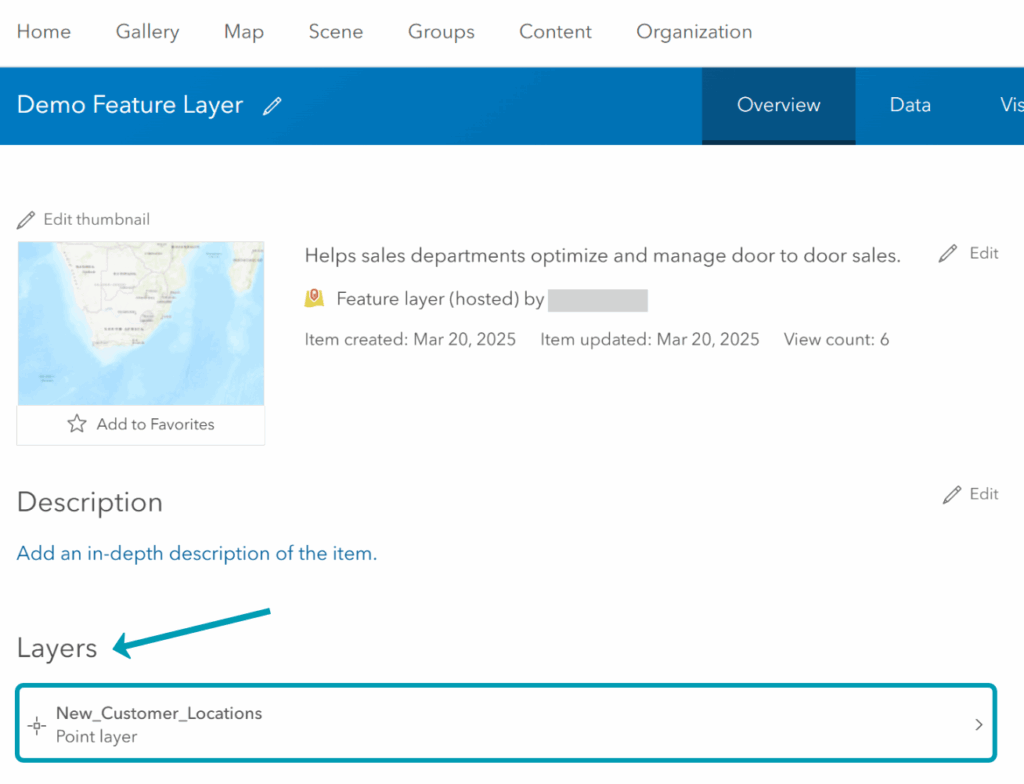
Task: Click the South Africa map thumbnail
Action: [141, 323]
